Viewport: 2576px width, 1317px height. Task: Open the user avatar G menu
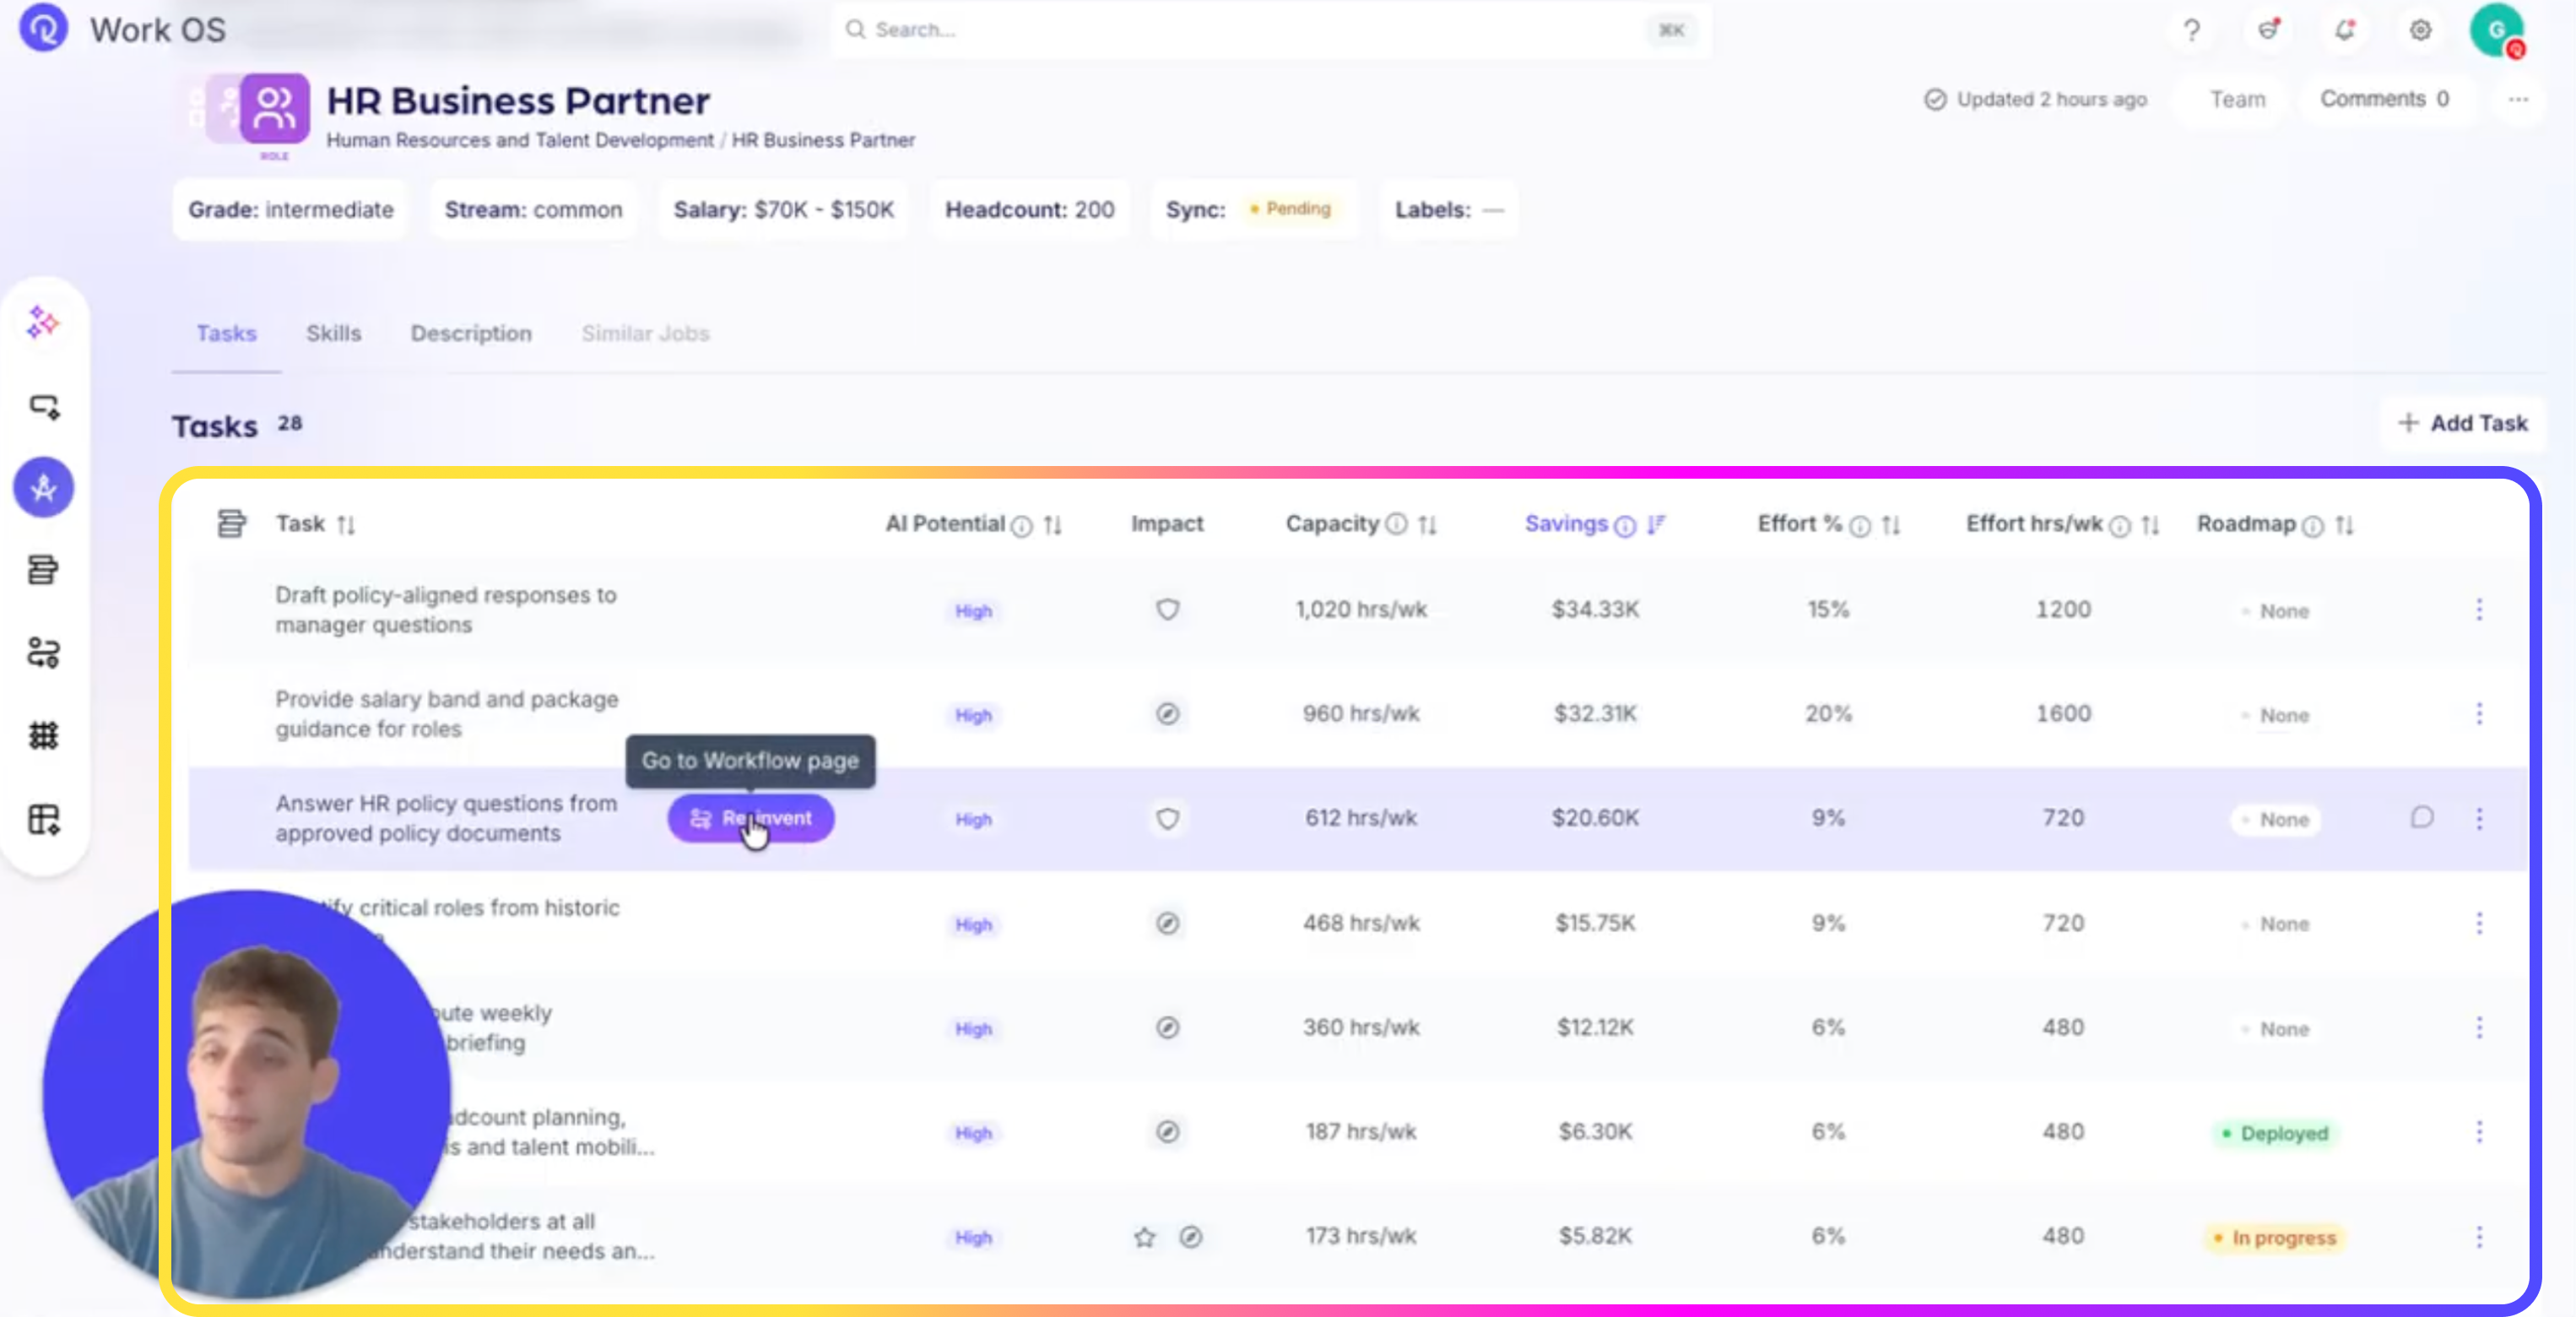click(2497, 30)
